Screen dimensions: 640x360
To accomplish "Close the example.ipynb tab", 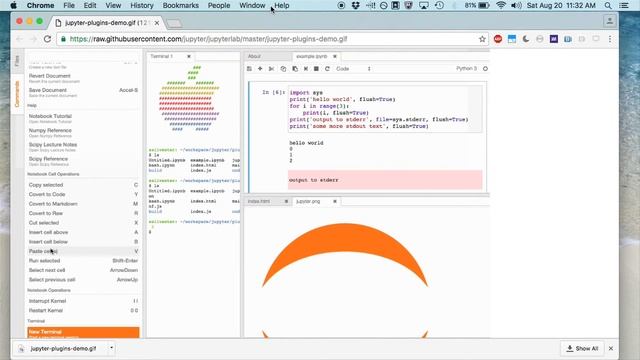I will click(x=335, y=56).
